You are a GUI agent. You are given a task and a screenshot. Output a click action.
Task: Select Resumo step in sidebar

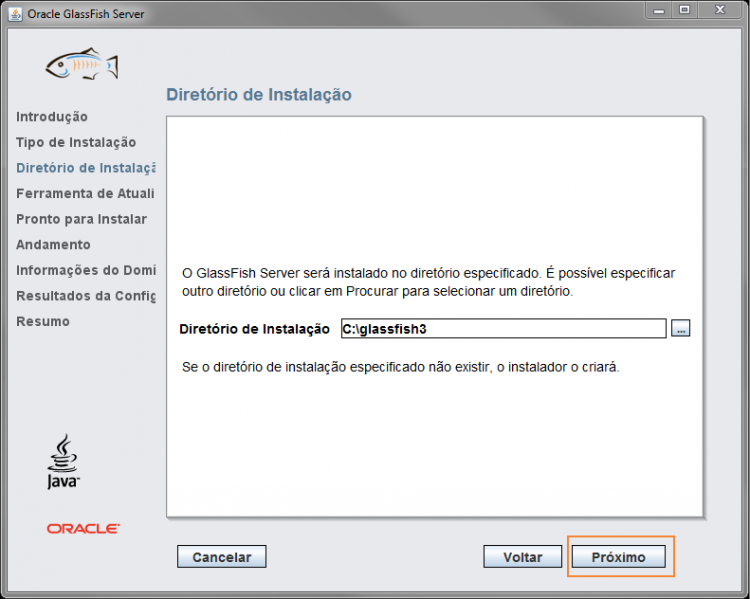[x=43, y=321]
